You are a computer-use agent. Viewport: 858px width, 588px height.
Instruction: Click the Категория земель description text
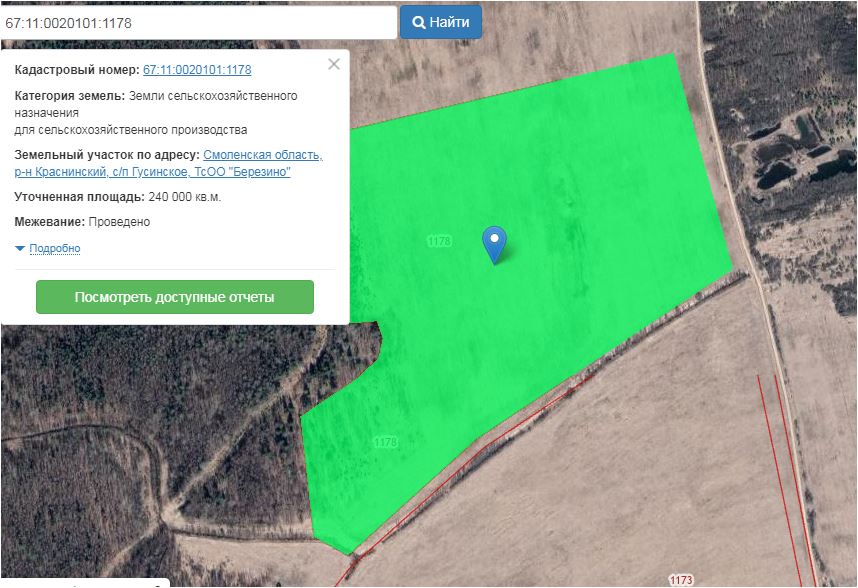pyautogui.click(x=156, y=113)
